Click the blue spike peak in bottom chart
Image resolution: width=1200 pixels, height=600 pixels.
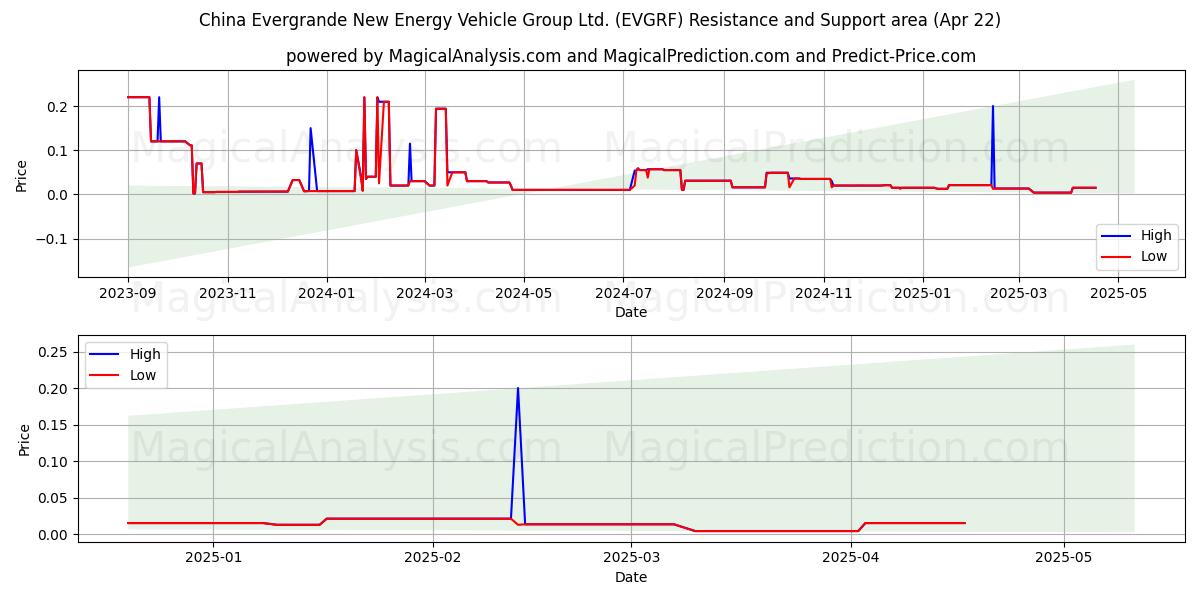(517, 388)
